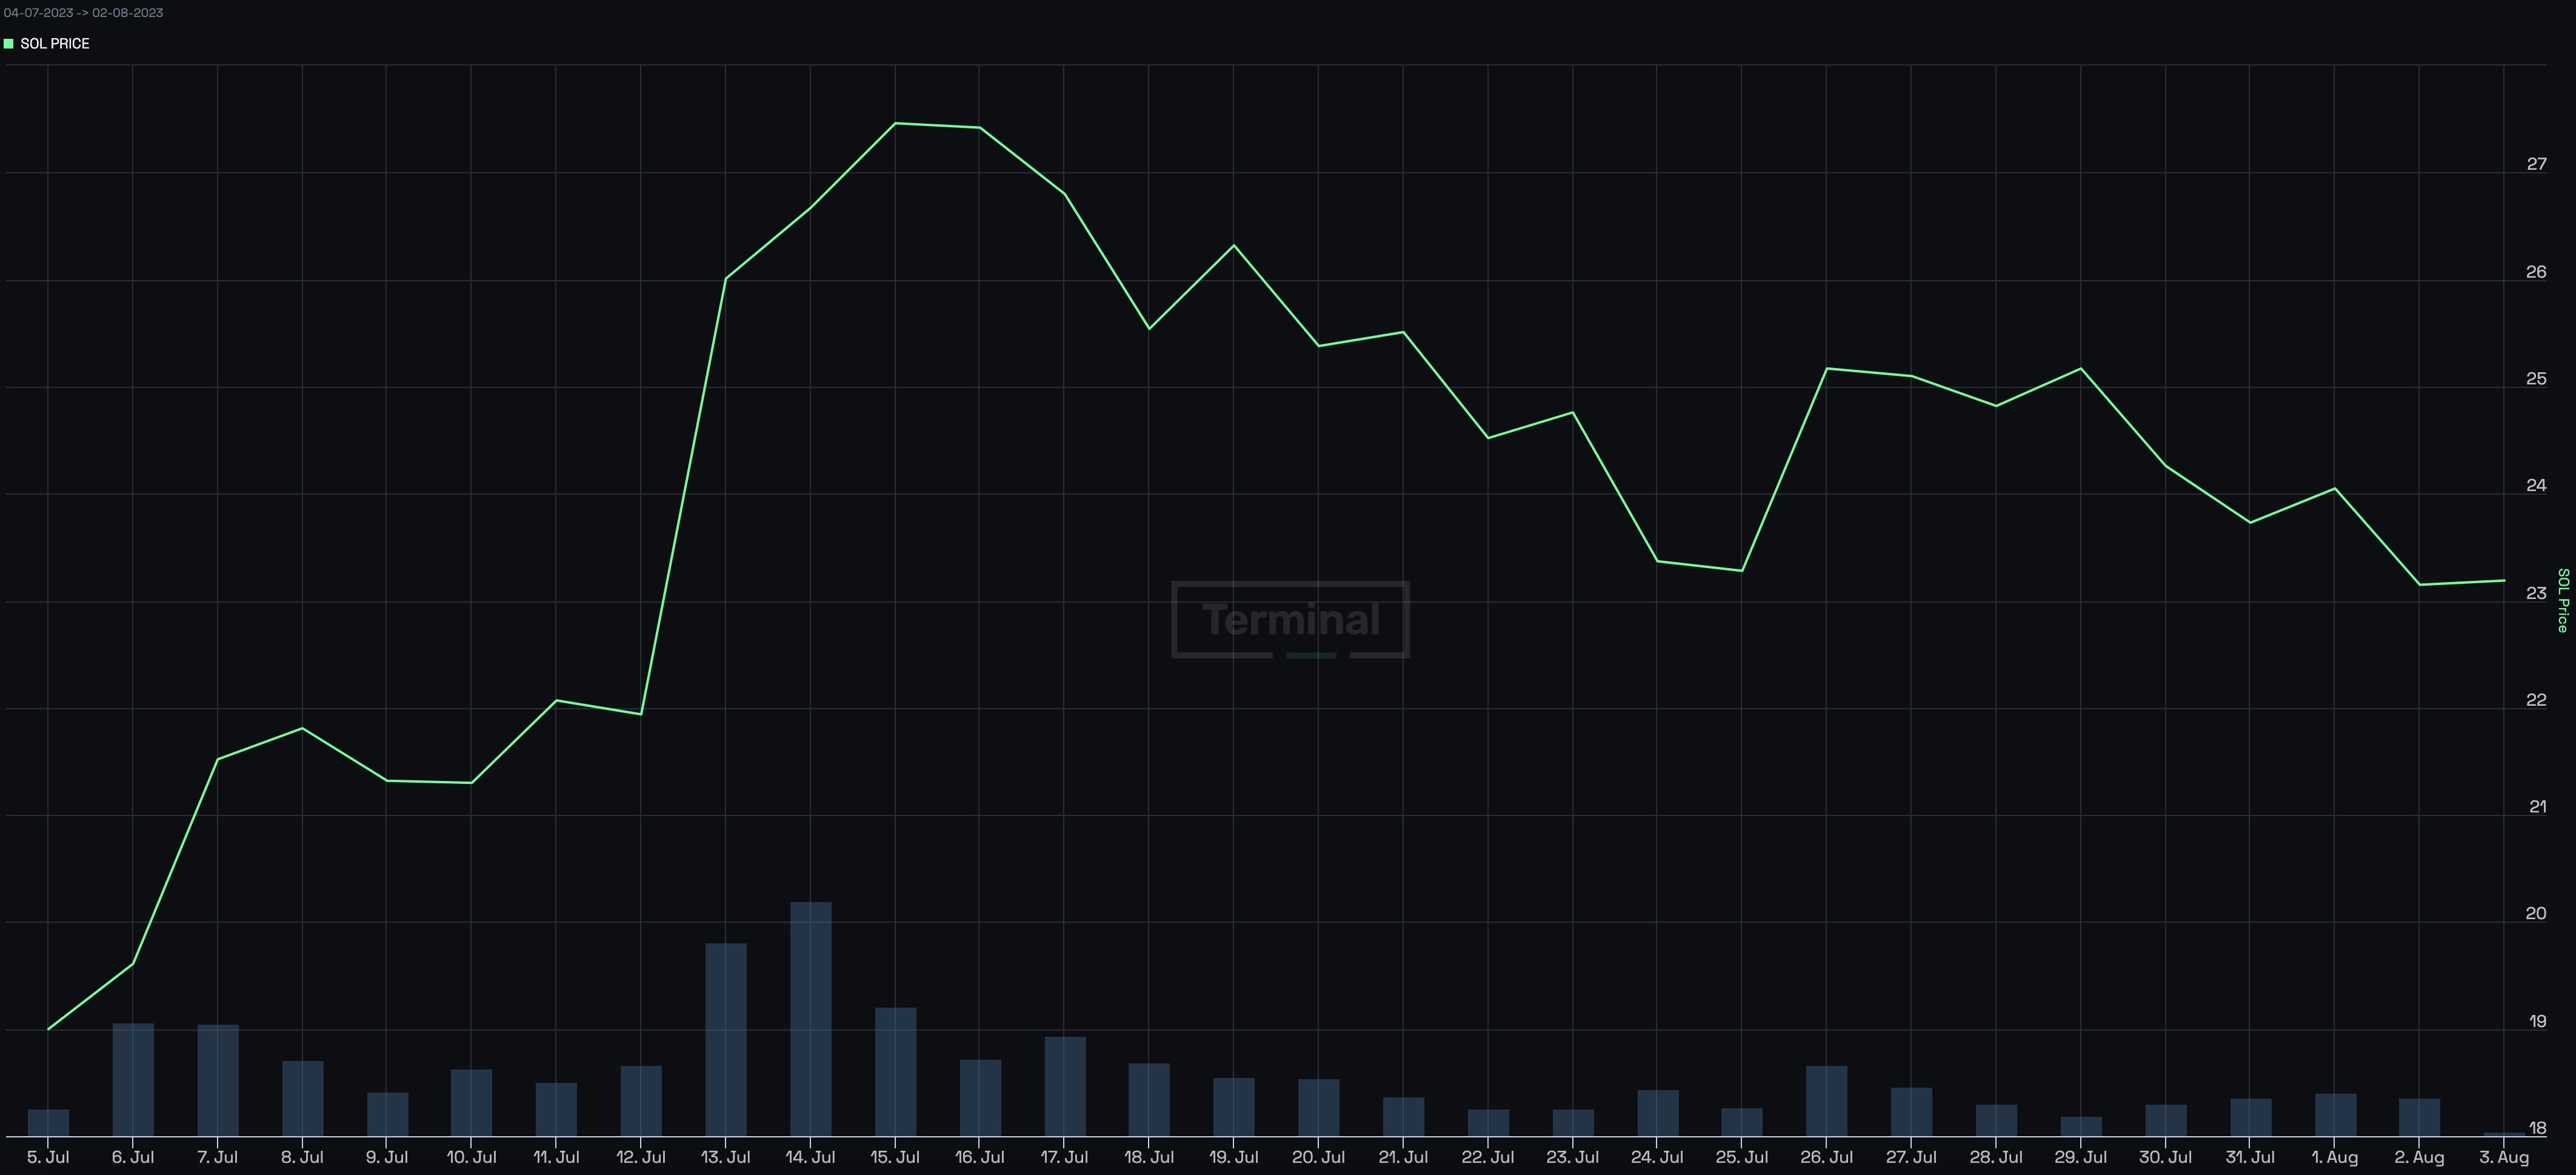
Task: Click the y-axis value 26
Action: tap(2536, 272)
